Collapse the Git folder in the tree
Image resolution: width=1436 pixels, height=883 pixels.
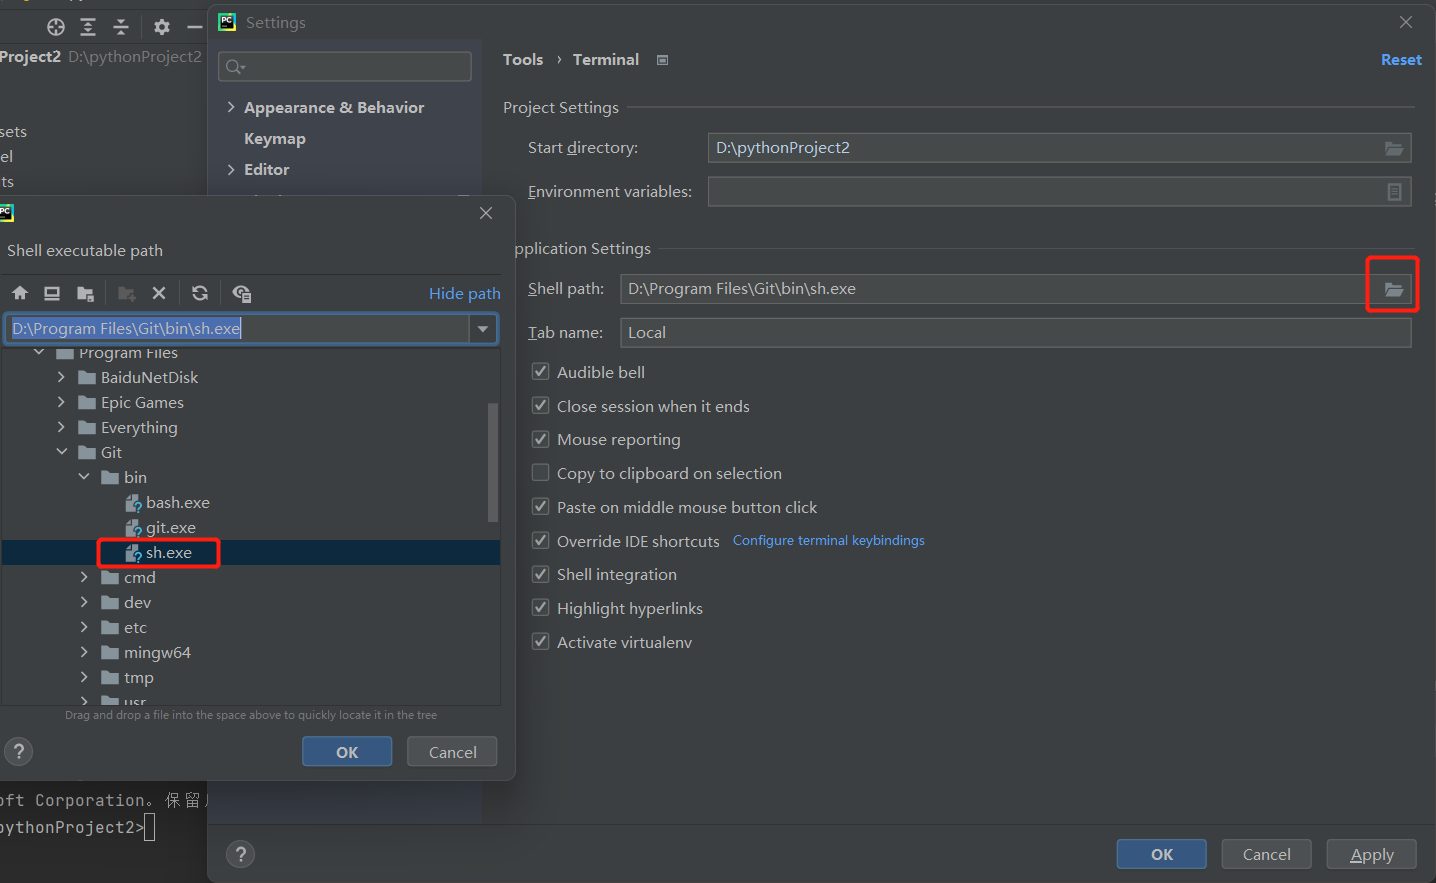(61, 452)
